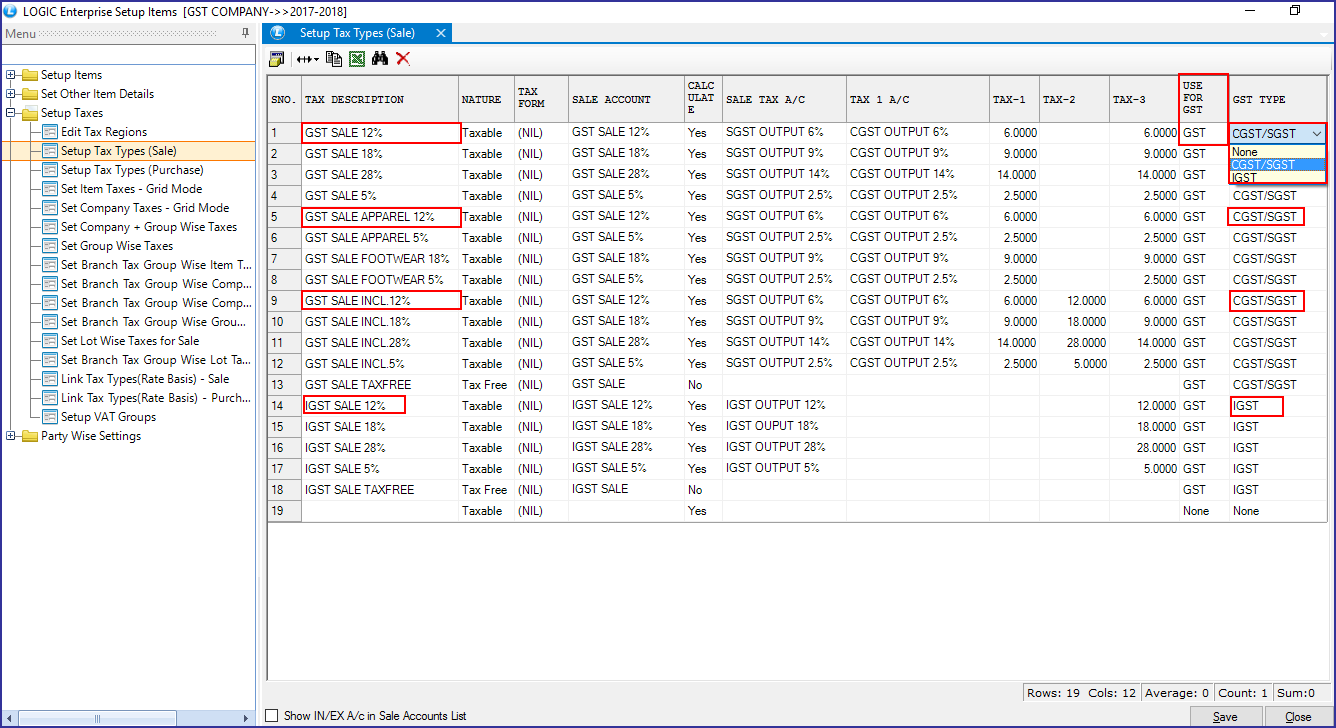This screenshot has width=1336, height=728.
Task: Click the Menu search input field
Action: tap(128, 55)
